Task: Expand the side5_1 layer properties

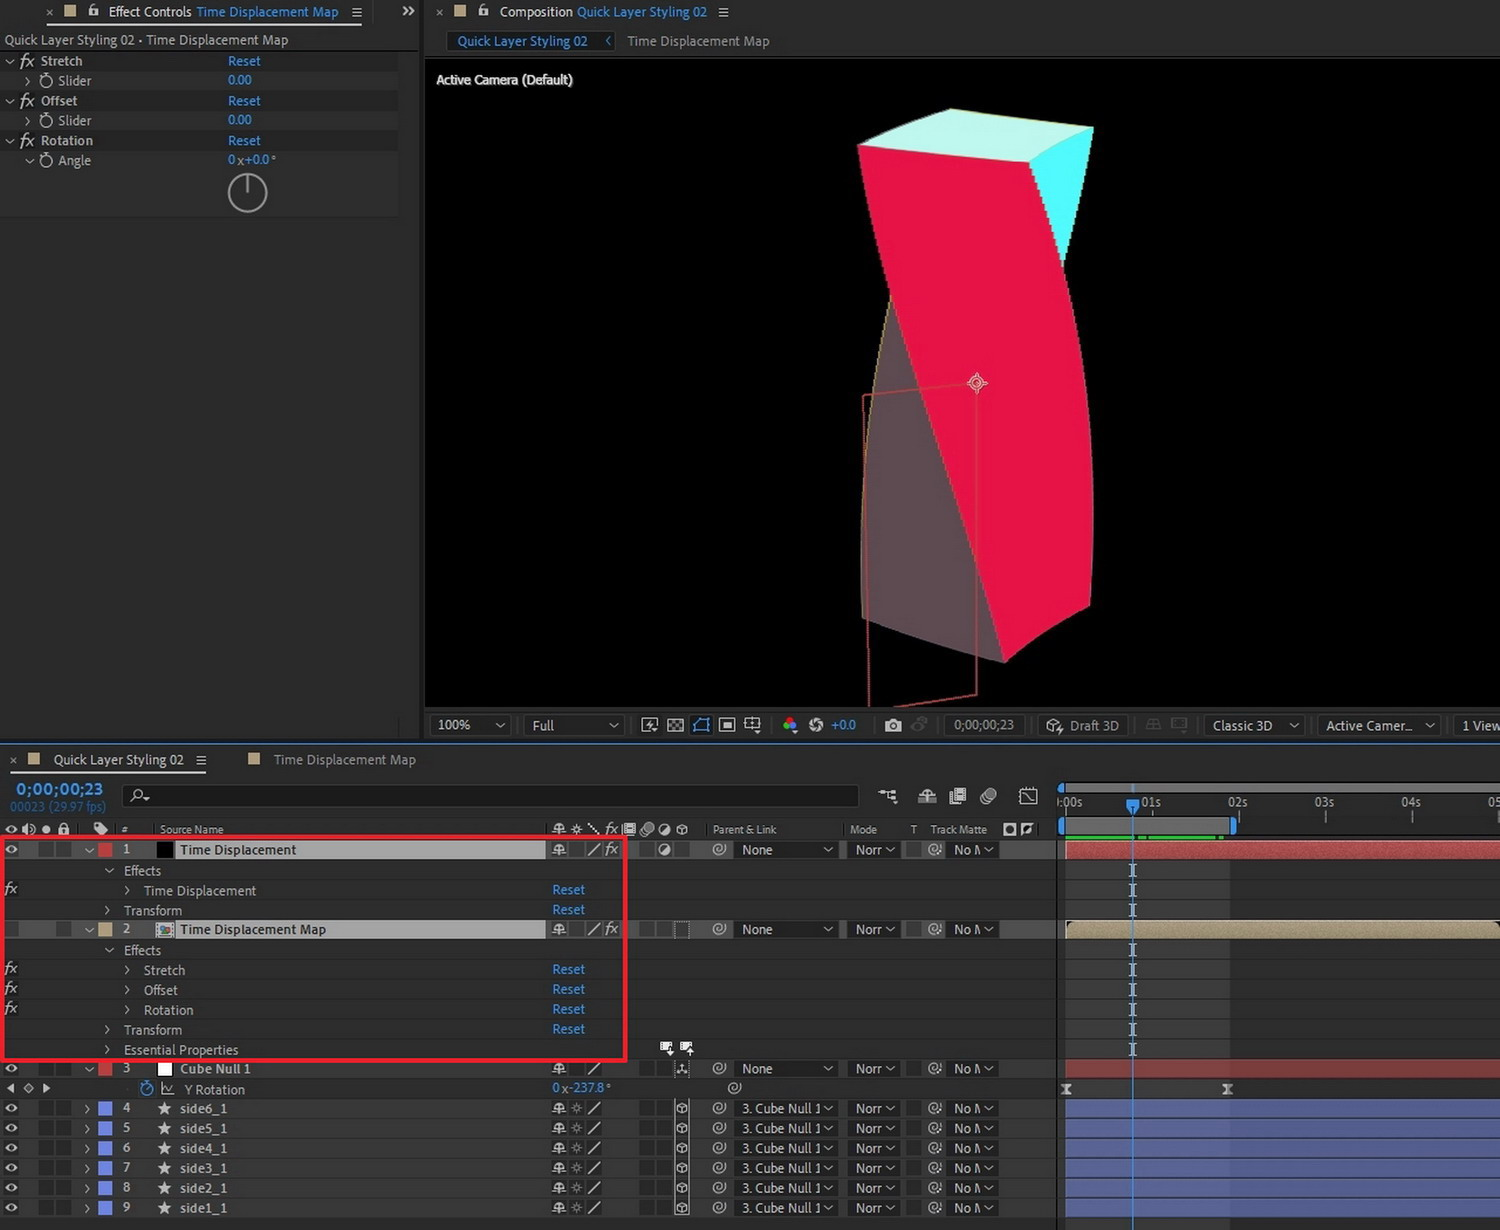Action: pos(87,1128)
